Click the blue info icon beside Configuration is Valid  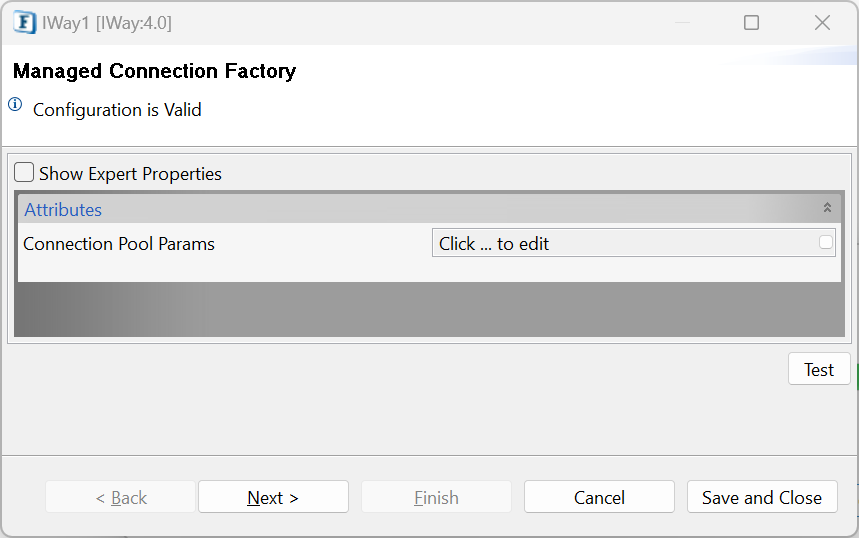point(15,104)
